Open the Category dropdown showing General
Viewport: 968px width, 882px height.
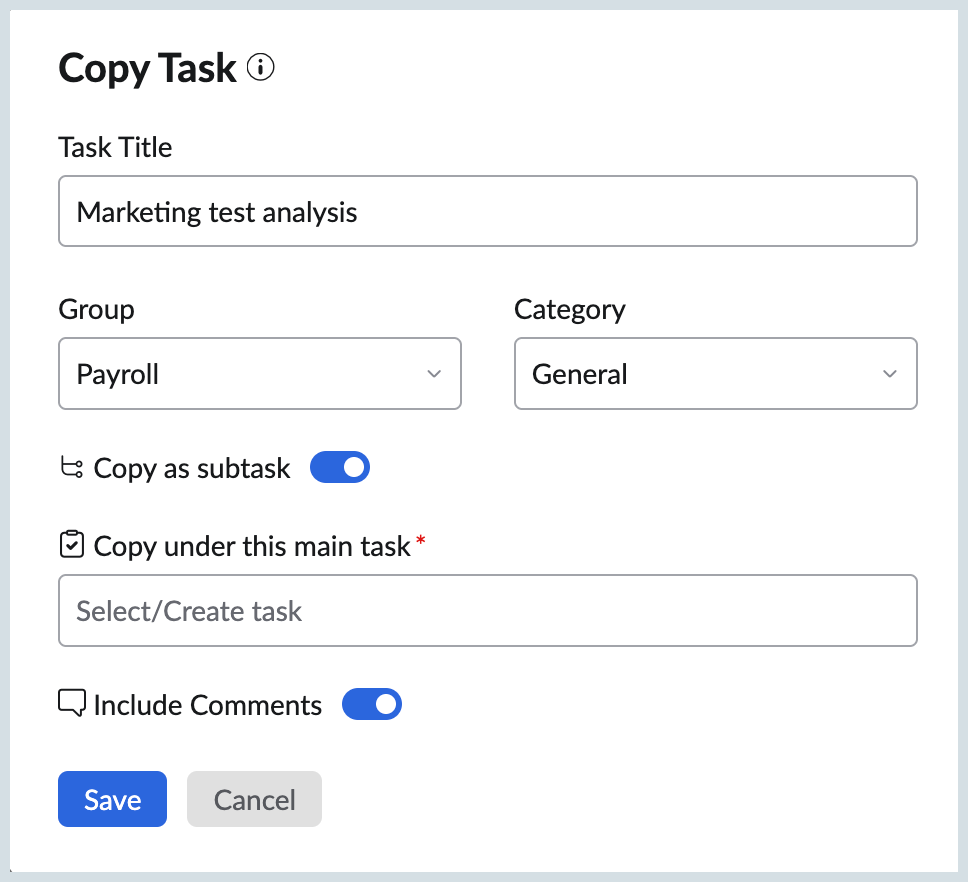pyautogui.click(x=715, y=373)
